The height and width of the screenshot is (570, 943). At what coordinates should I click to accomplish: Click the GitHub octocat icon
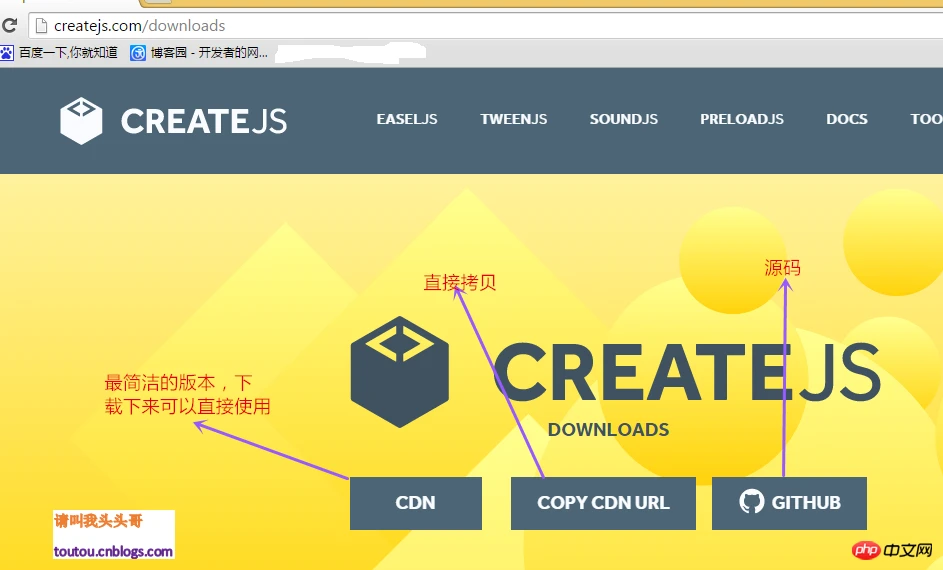752,501
